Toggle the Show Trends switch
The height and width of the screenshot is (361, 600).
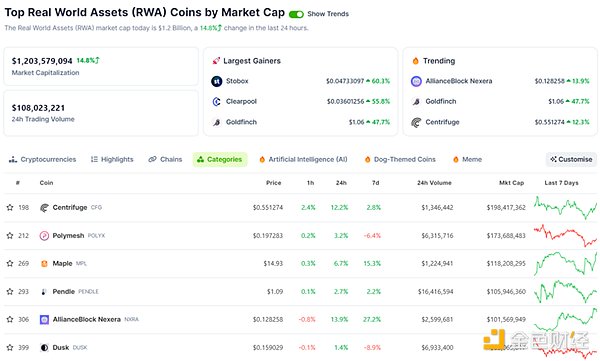pos(296,14)
